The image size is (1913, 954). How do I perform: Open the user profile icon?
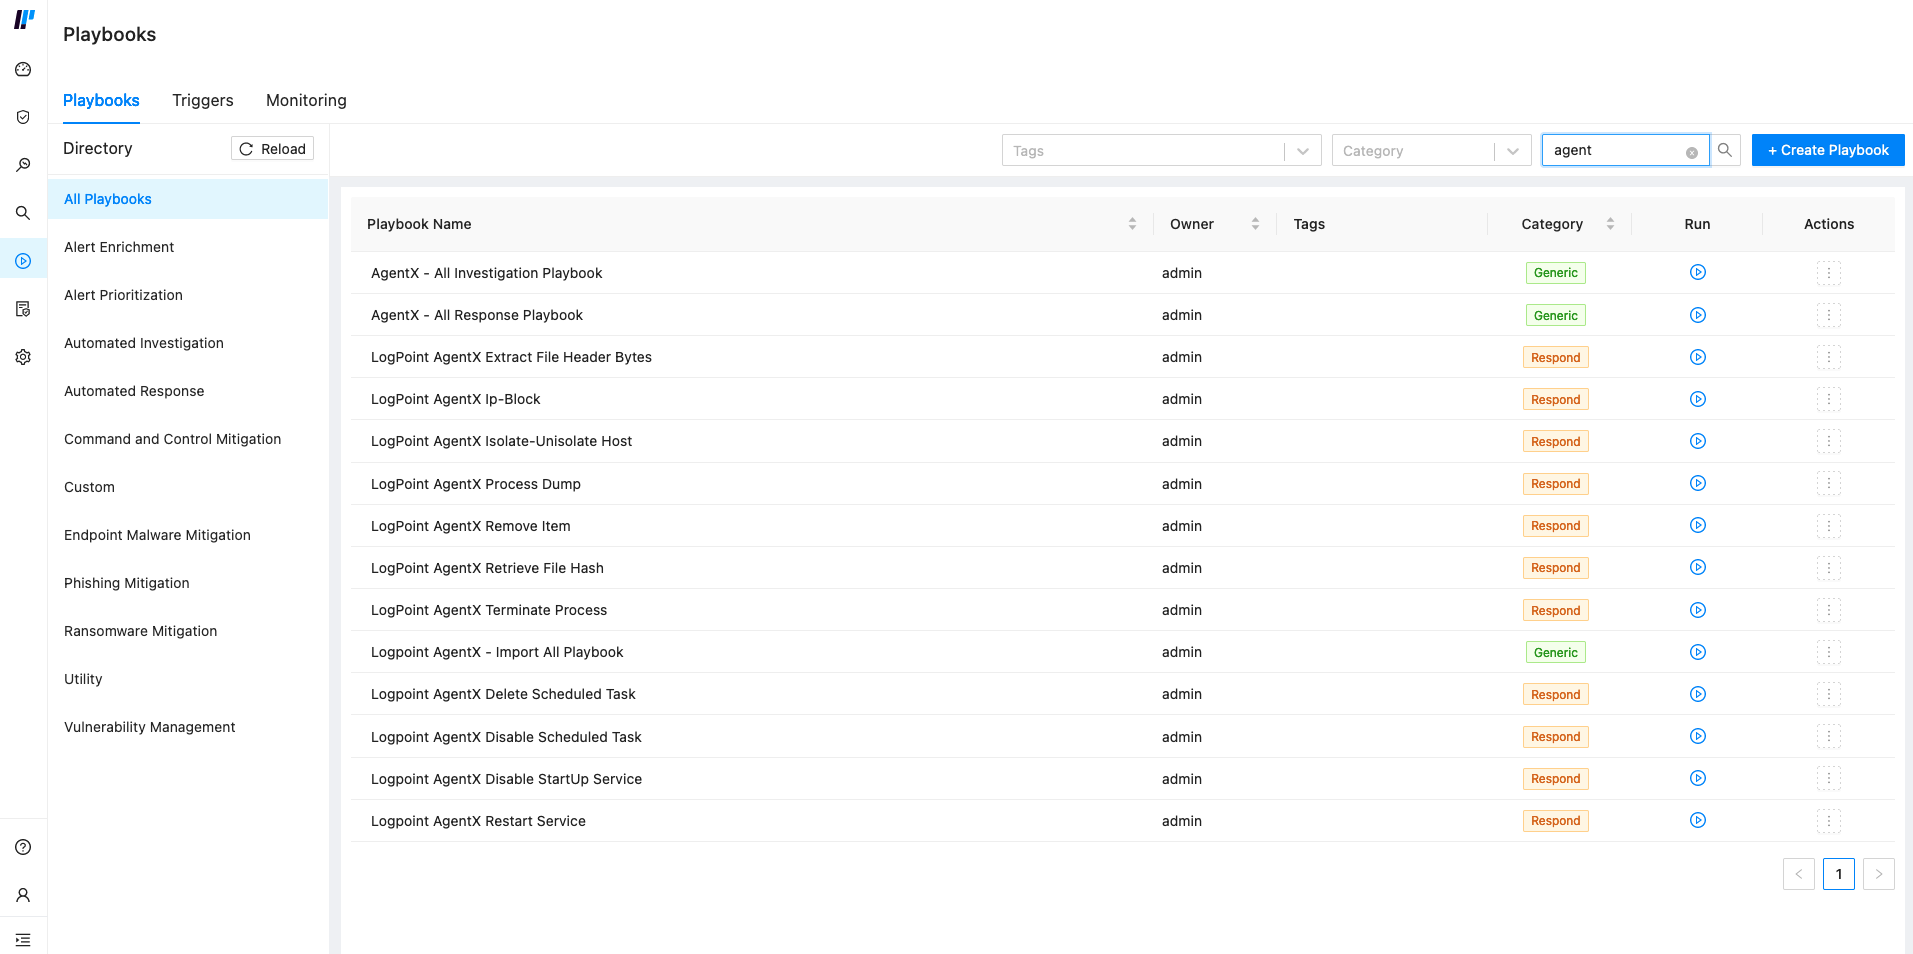pos(23,895)
